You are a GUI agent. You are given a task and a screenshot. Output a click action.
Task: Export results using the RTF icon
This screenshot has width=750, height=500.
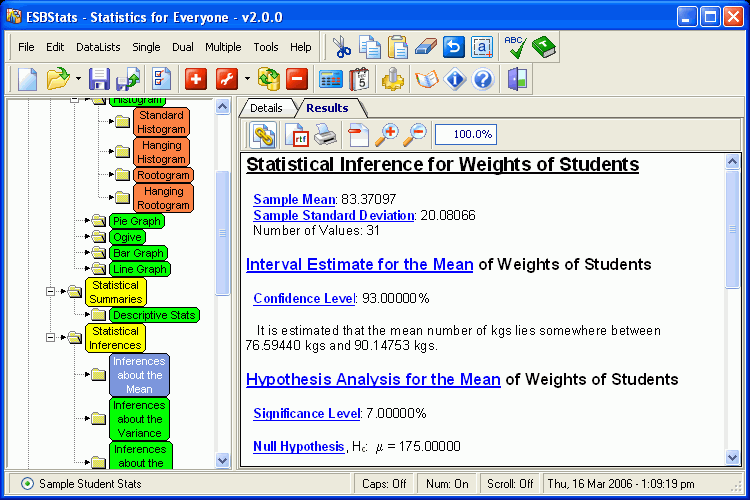[297, 134]
